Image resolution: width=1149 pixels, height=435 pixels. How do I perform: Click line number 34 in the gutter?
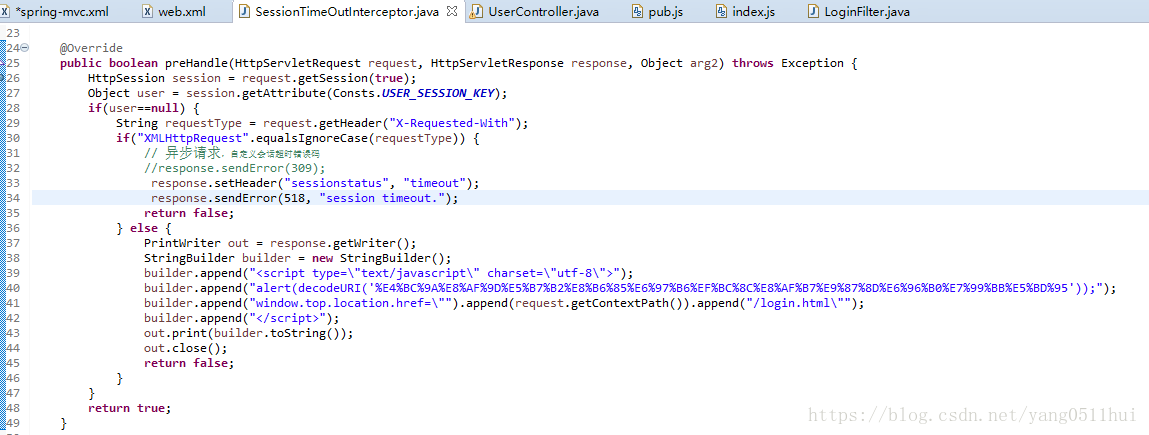12,198
